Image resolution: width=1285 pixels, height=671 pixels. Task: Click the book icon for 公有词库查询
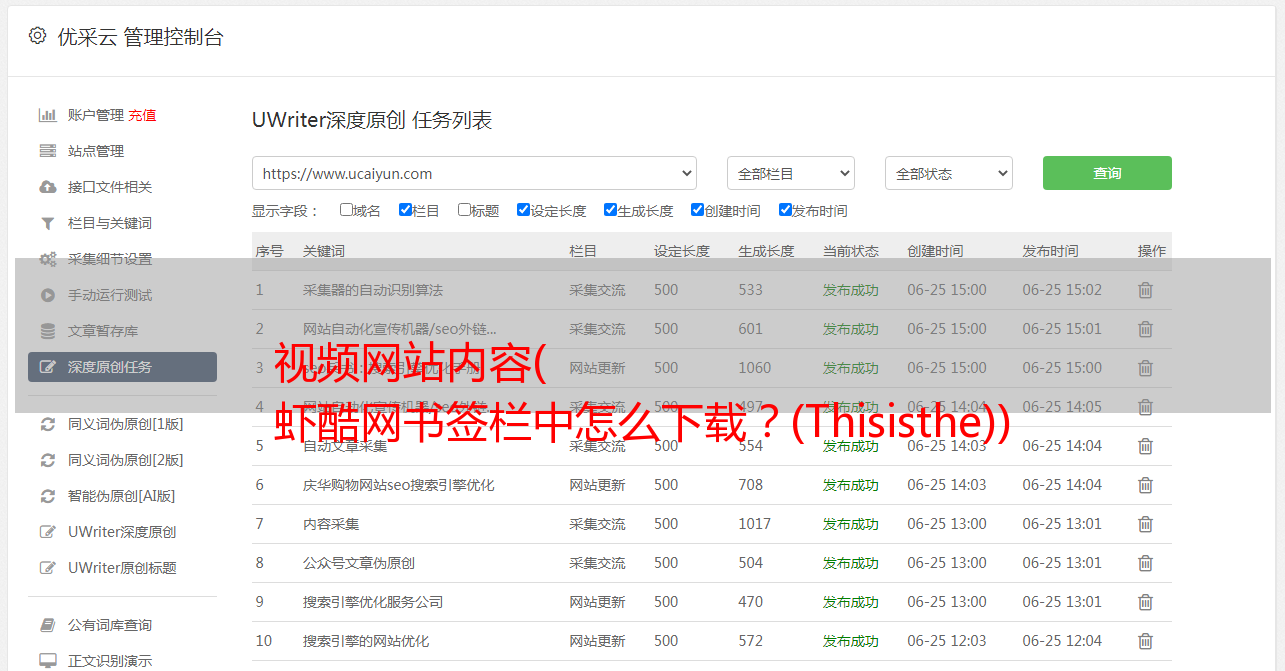click(47, 625)
